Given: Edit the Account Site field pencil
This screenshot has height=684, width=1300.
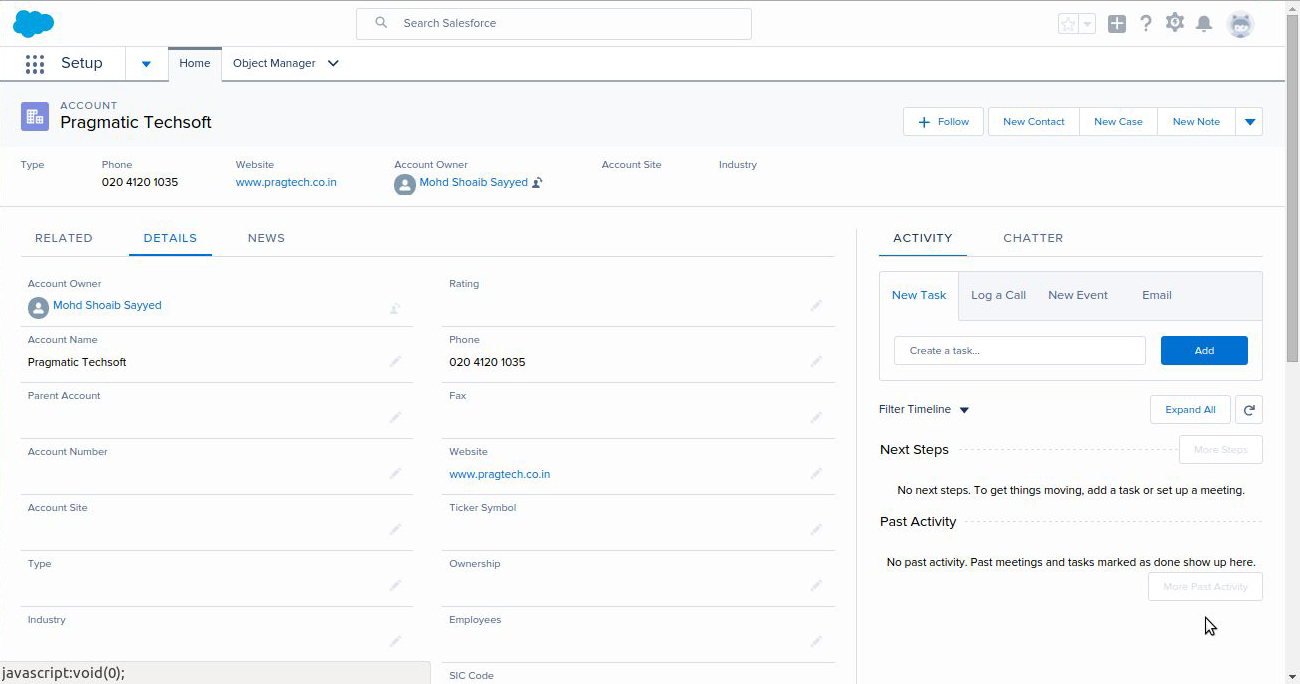Looking at the screenshot, I should 396,529.
